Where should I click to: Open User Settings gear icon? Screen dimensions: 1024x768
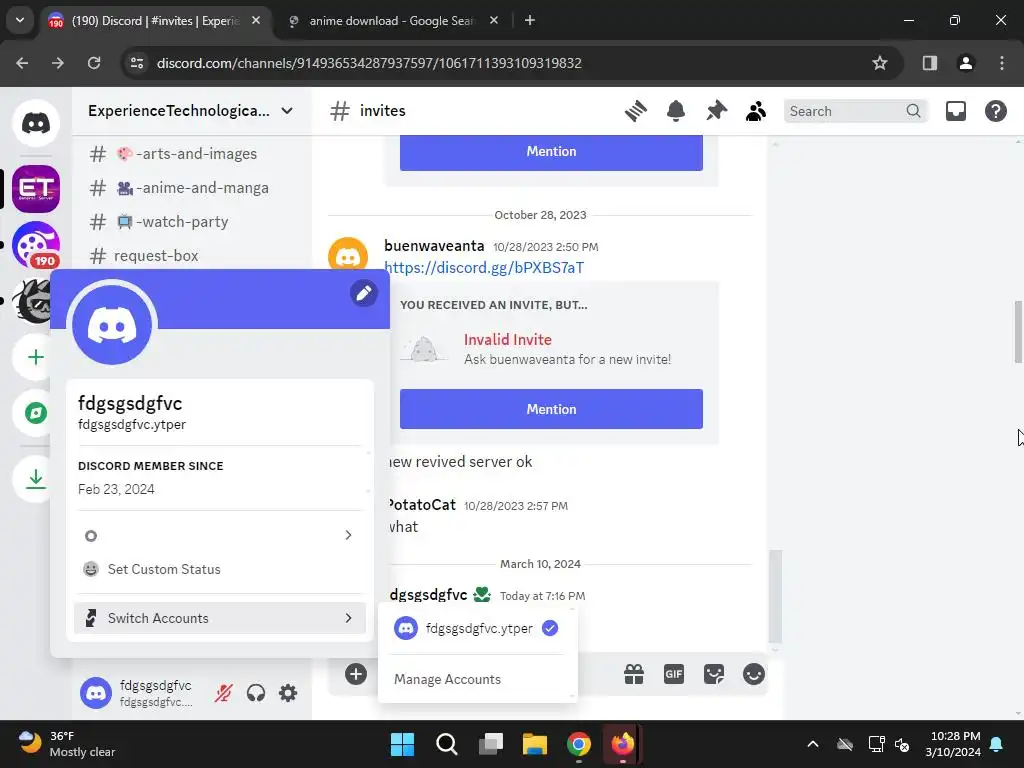[x=288, y=693]
